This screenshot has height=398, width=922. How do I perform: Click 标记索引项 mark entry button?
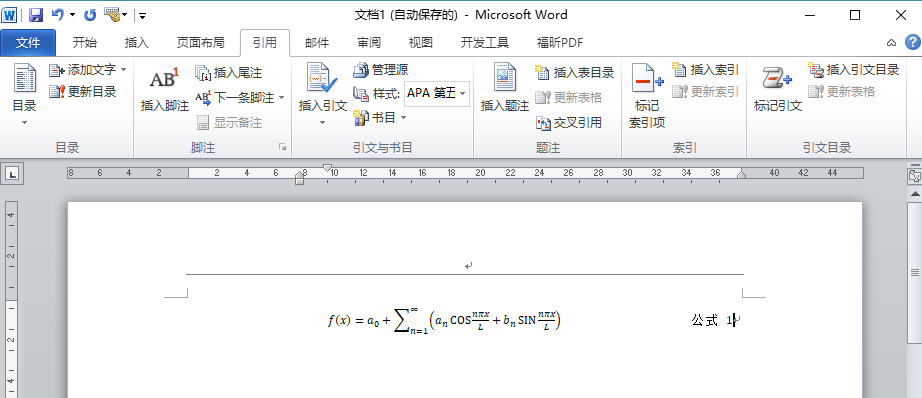coord(647,95)
